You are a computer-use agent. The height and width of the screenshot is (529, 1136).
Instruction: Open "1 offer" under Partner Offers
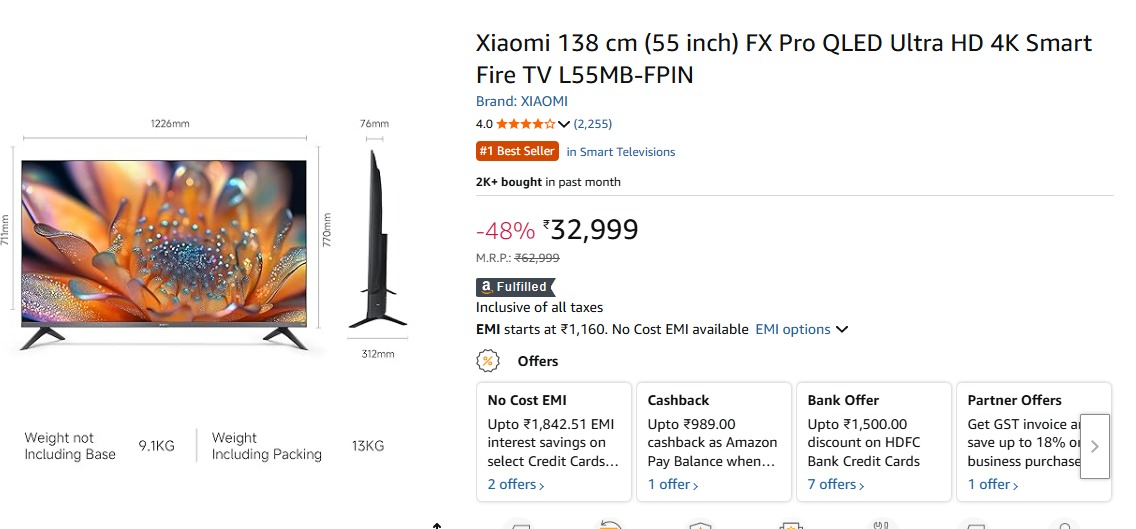[x=993, y=485]
